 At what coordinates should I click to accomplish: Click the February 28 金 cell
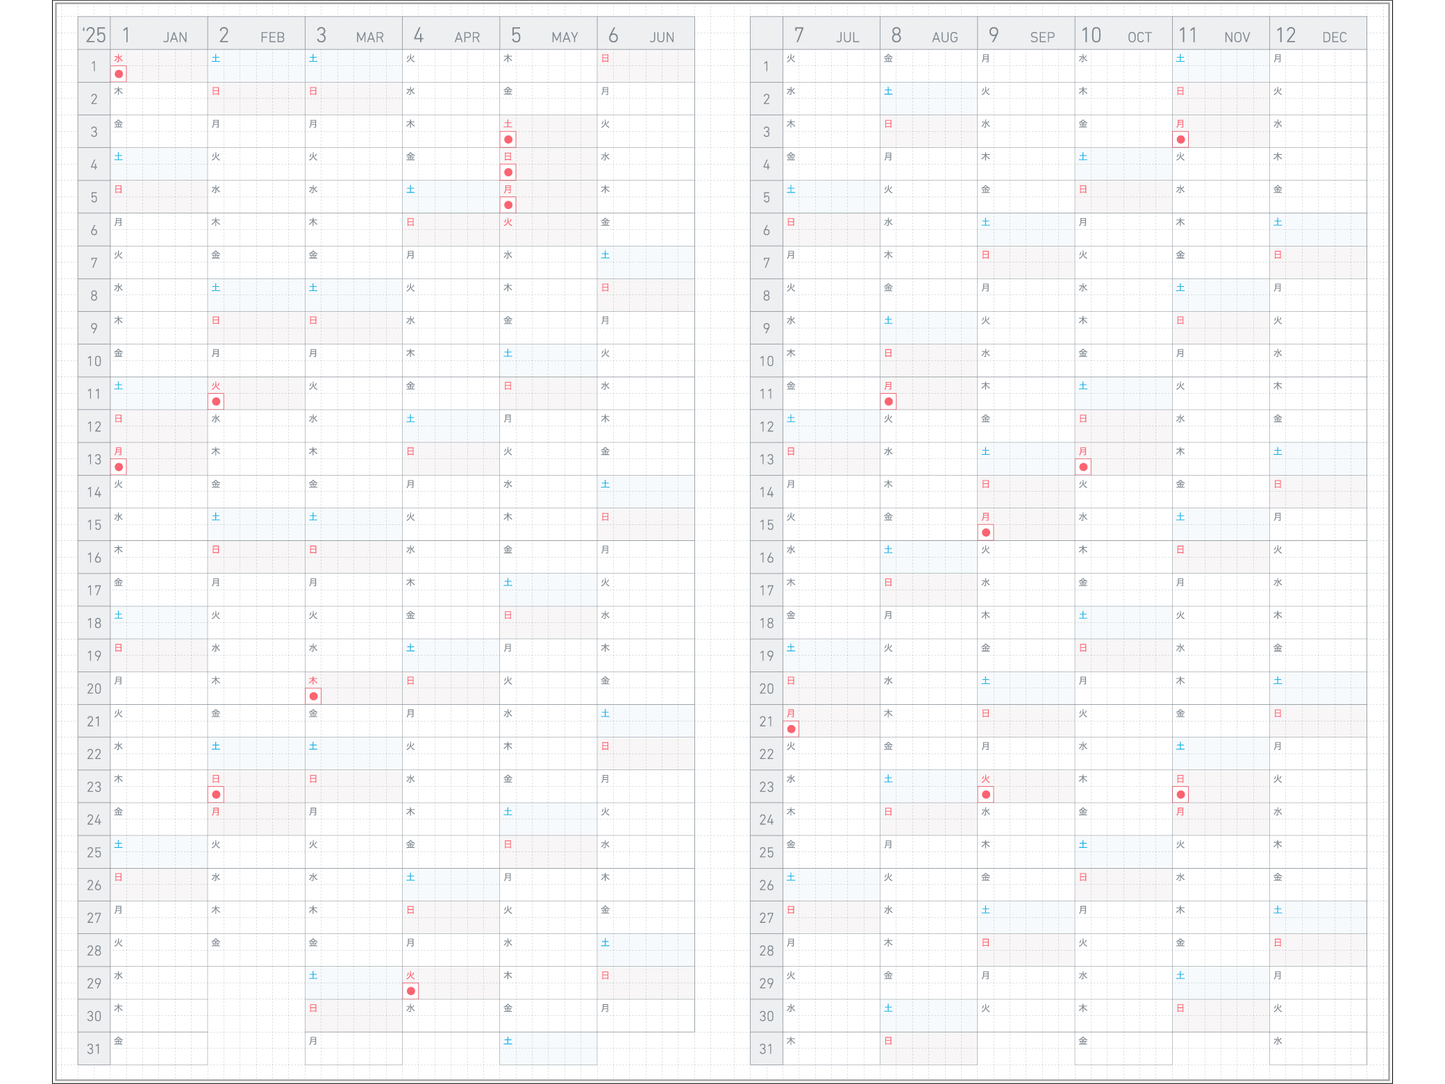[x=256, y=950]
